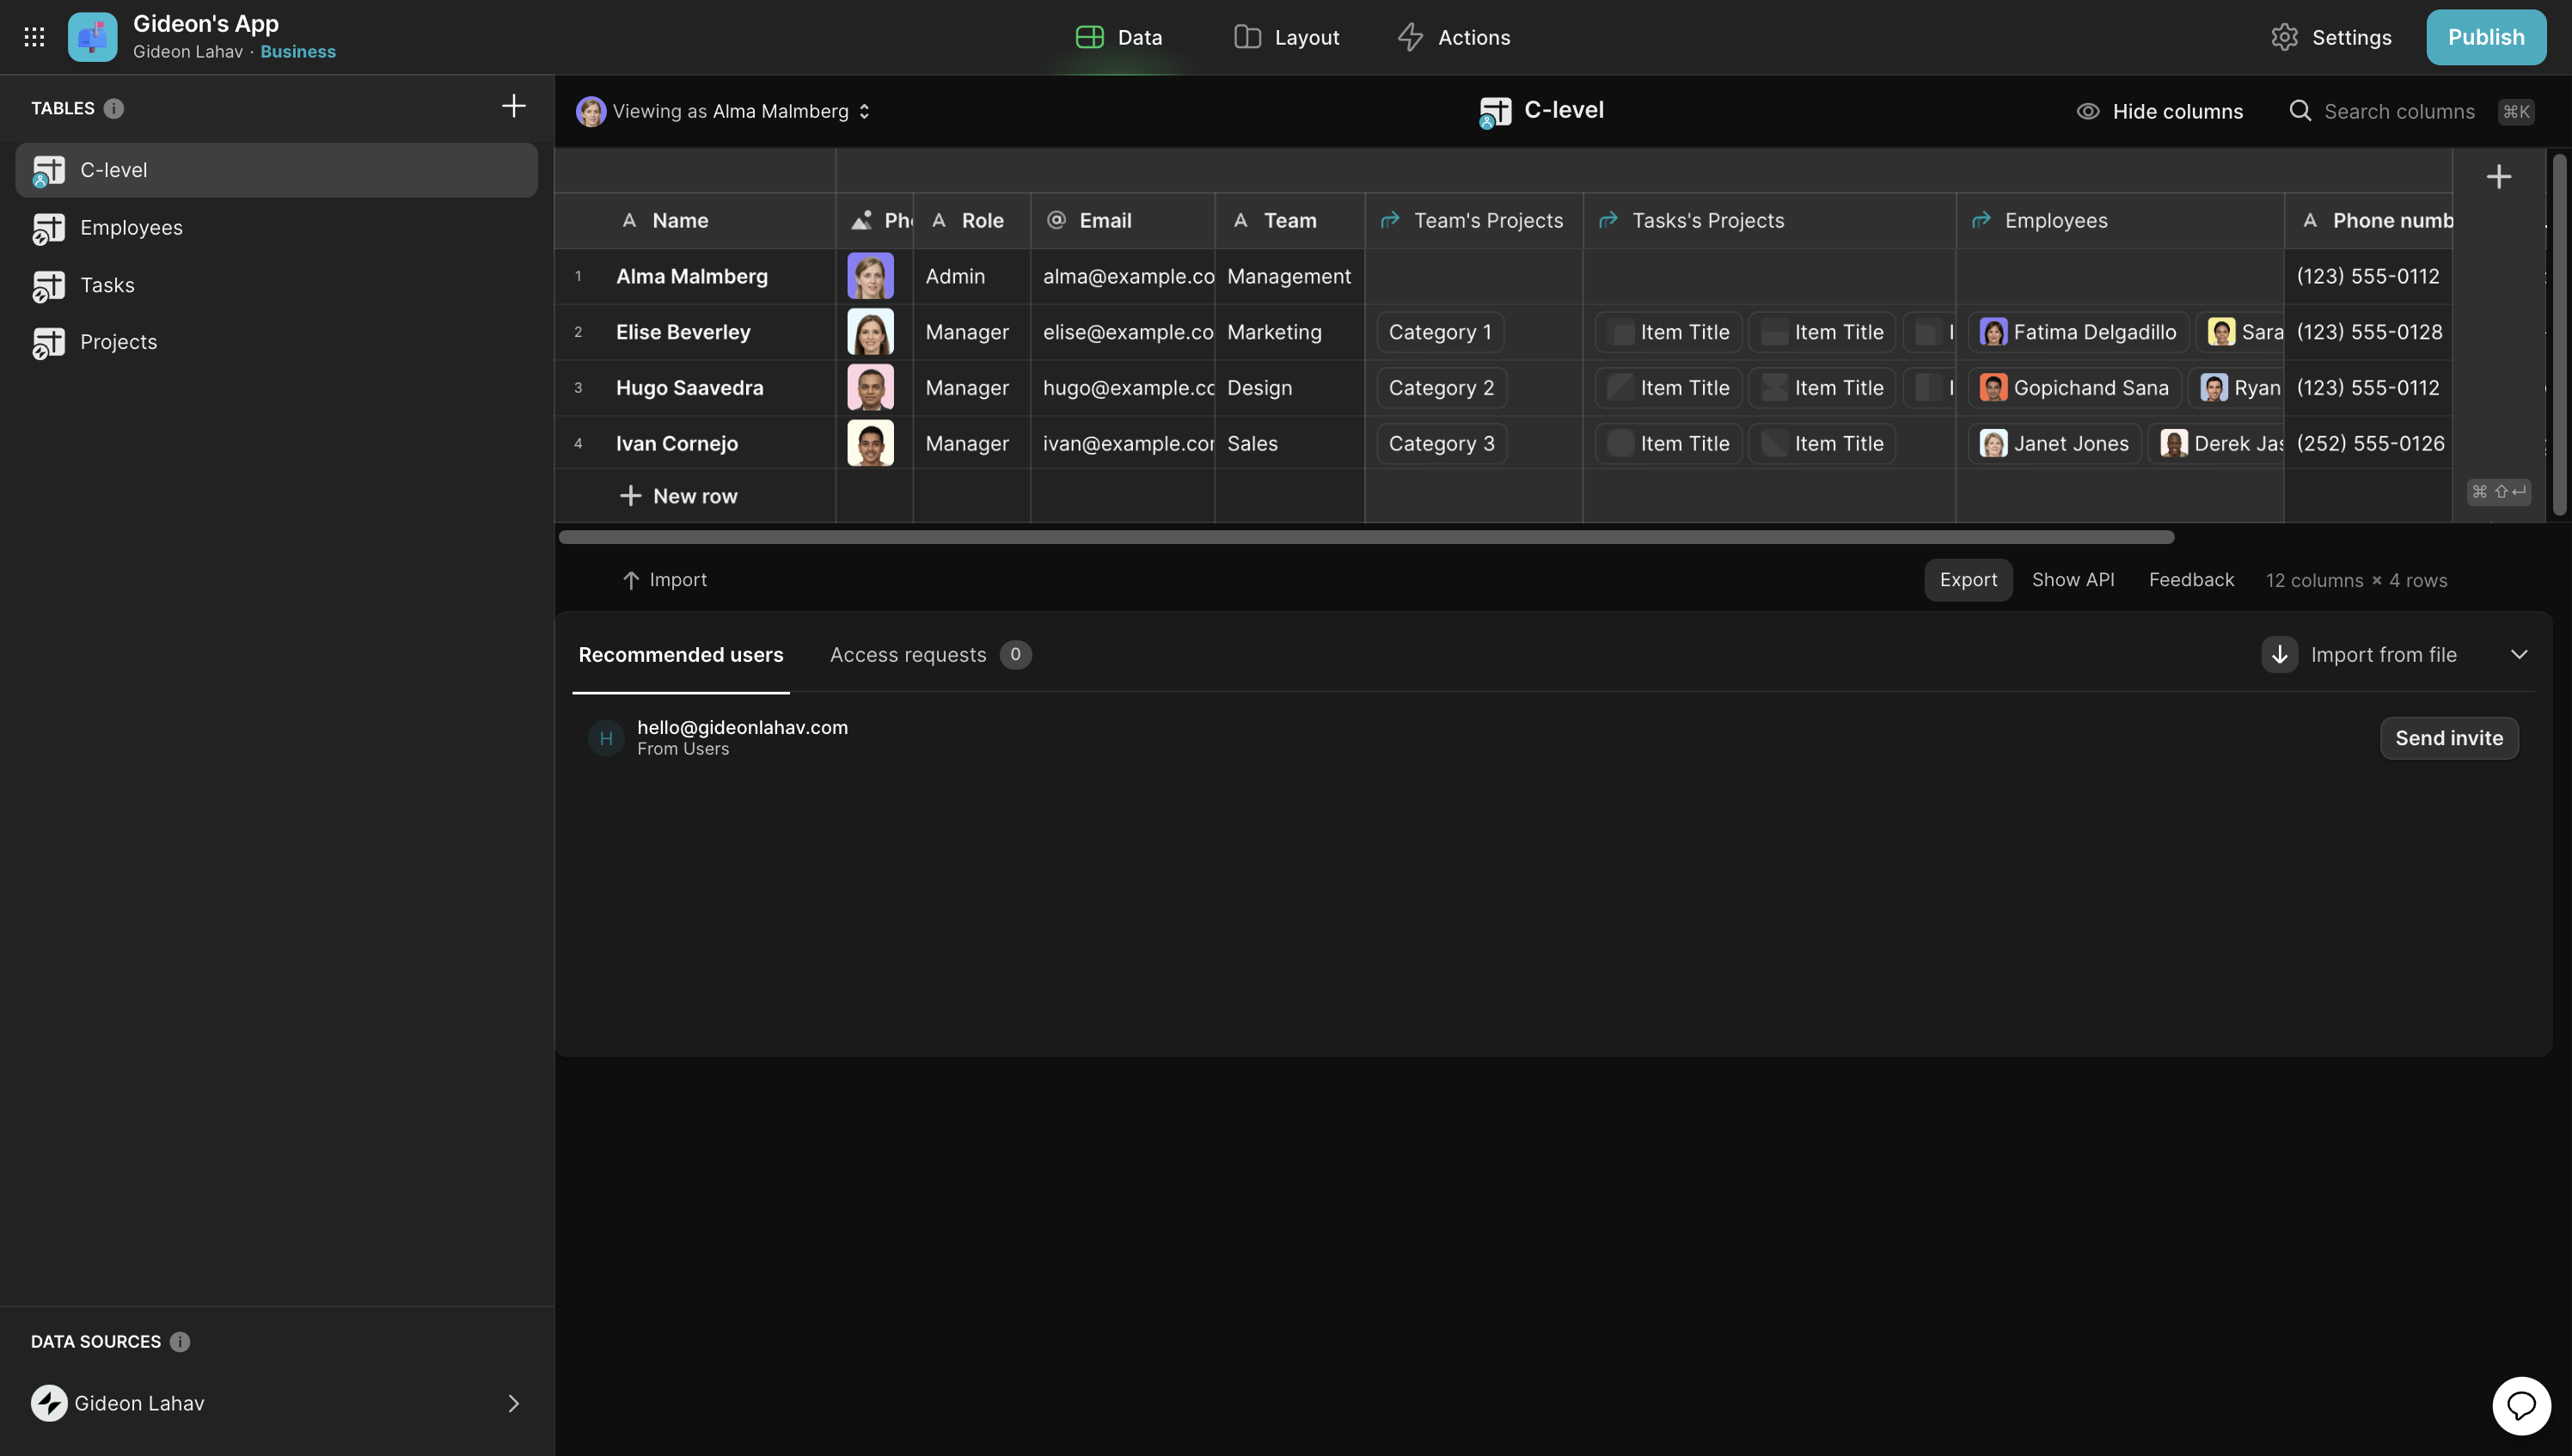
Task: Click the Gideon Lahav data source lightning icon
Action: (x=49, y=1403)
